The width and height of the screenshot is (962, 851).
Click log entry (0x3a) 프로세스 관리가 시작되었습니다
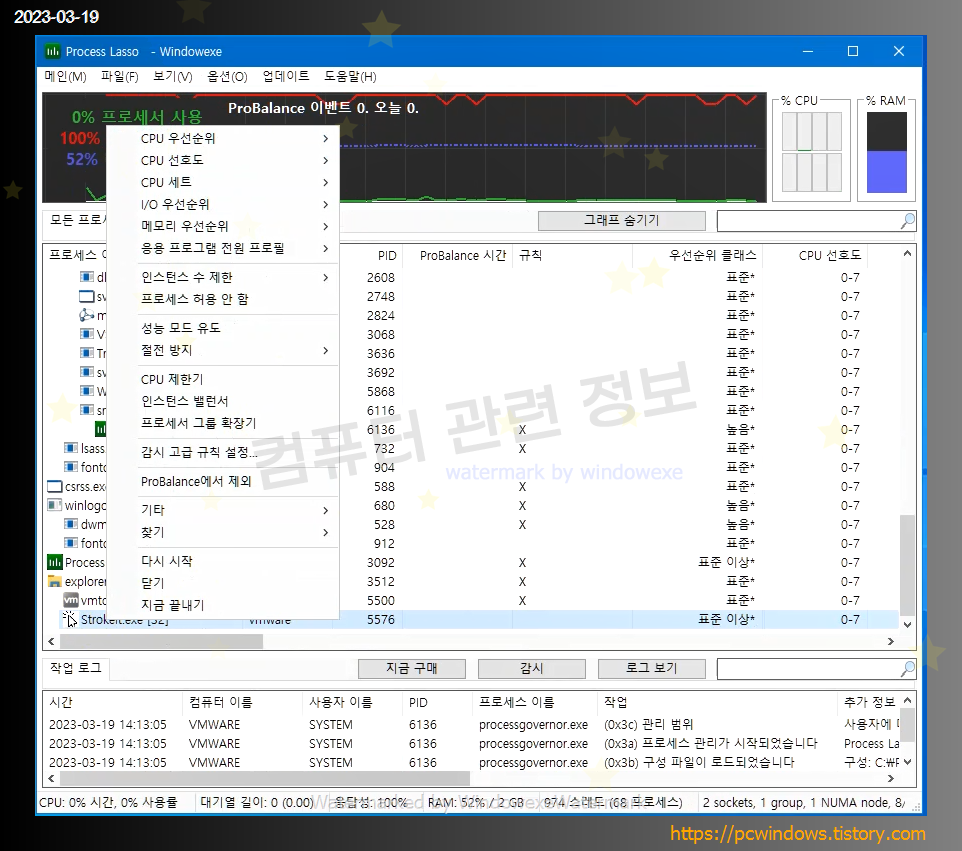710,744
